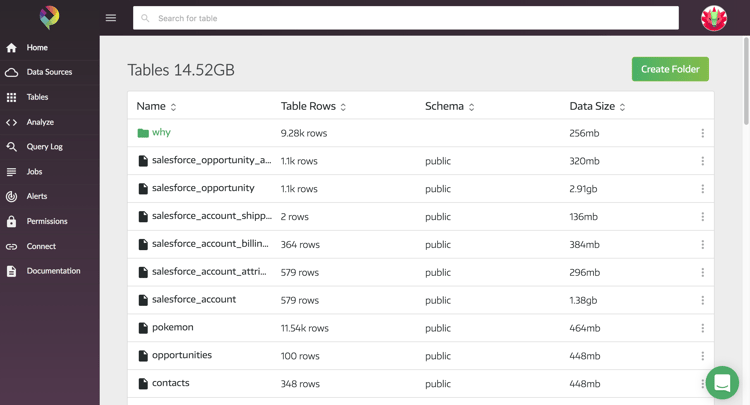Go to Data Sources in sidebar
The height and width of the screenshot is (405, 750).
coord(48,72)
